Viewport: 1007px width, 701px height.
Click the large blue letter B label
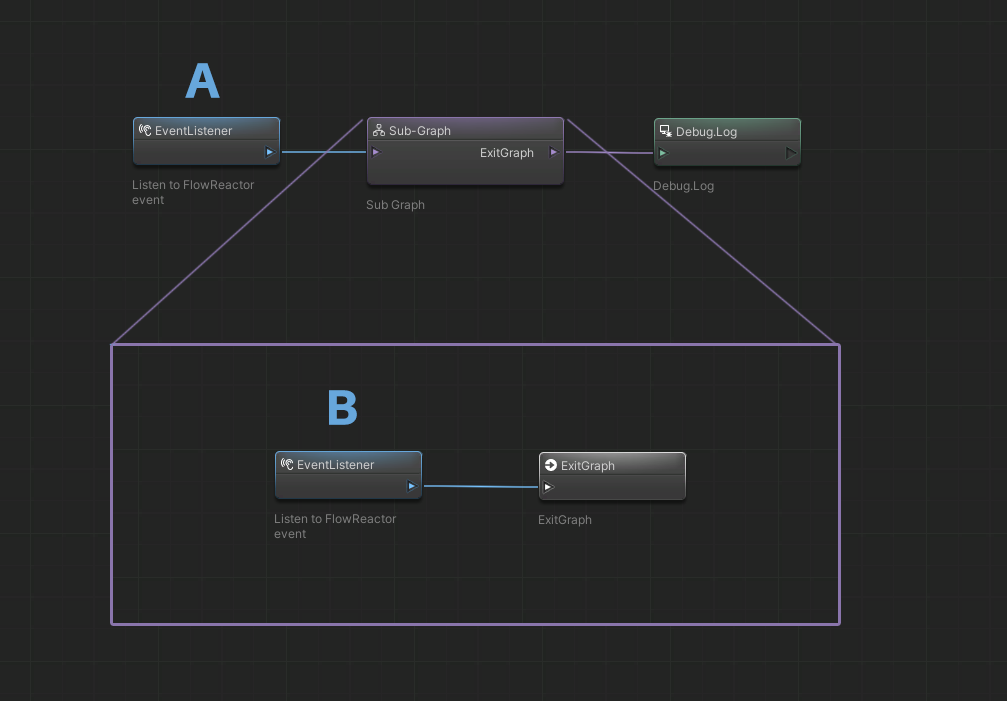point(342,408)
